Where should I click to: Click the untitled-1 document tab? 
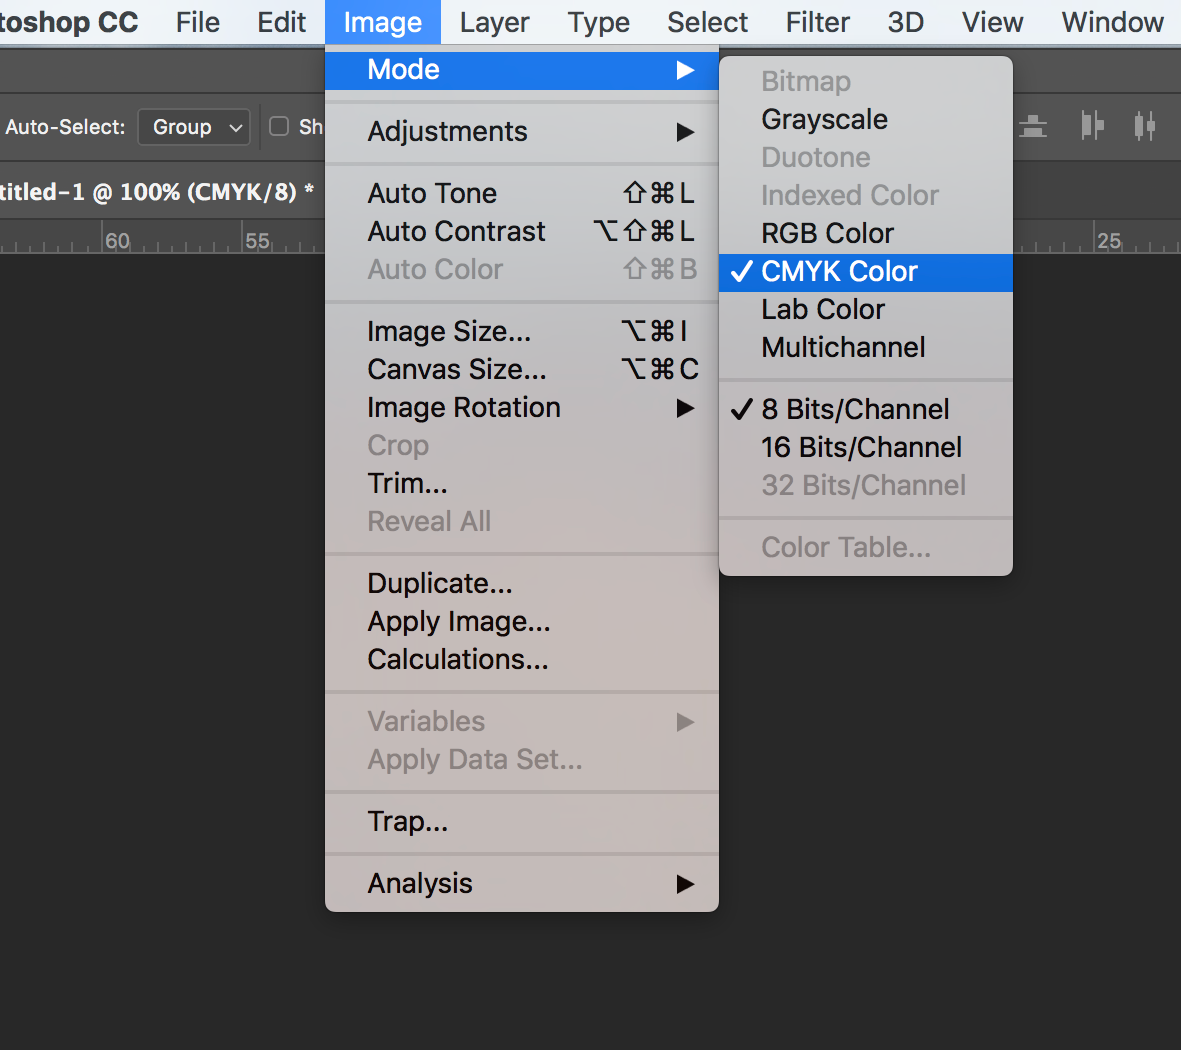coord(150,192)
